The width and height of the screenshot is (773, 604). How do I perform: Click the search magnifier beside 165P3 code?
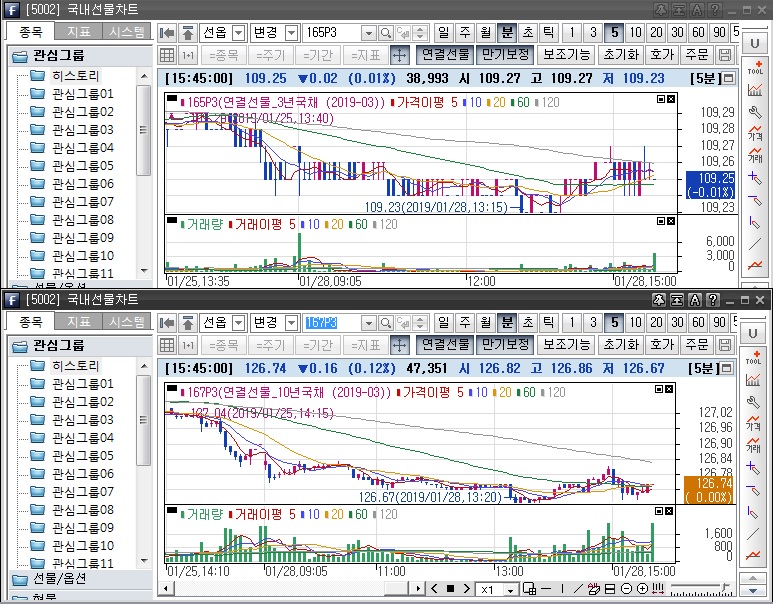385,32
